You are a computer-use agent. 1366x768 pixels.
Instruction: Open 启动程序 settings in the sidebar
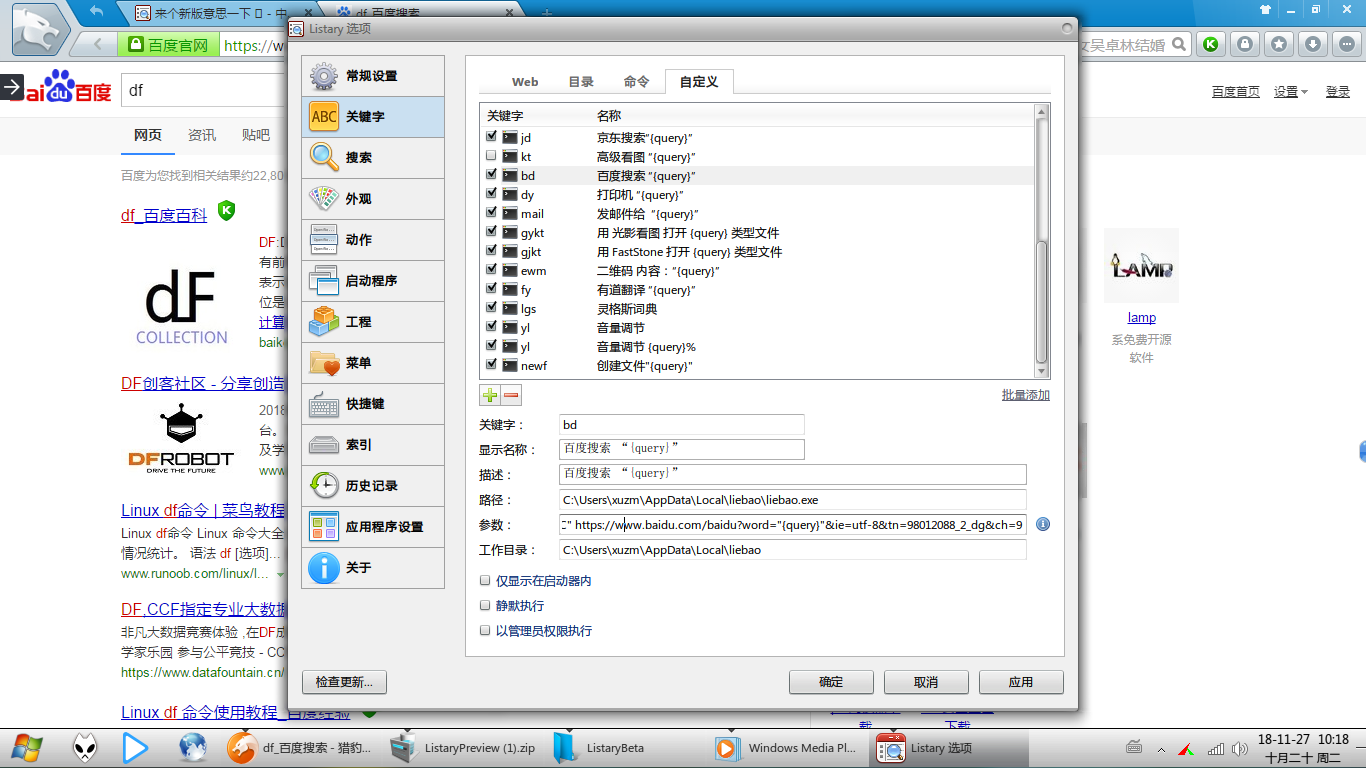tap(373, 281)
